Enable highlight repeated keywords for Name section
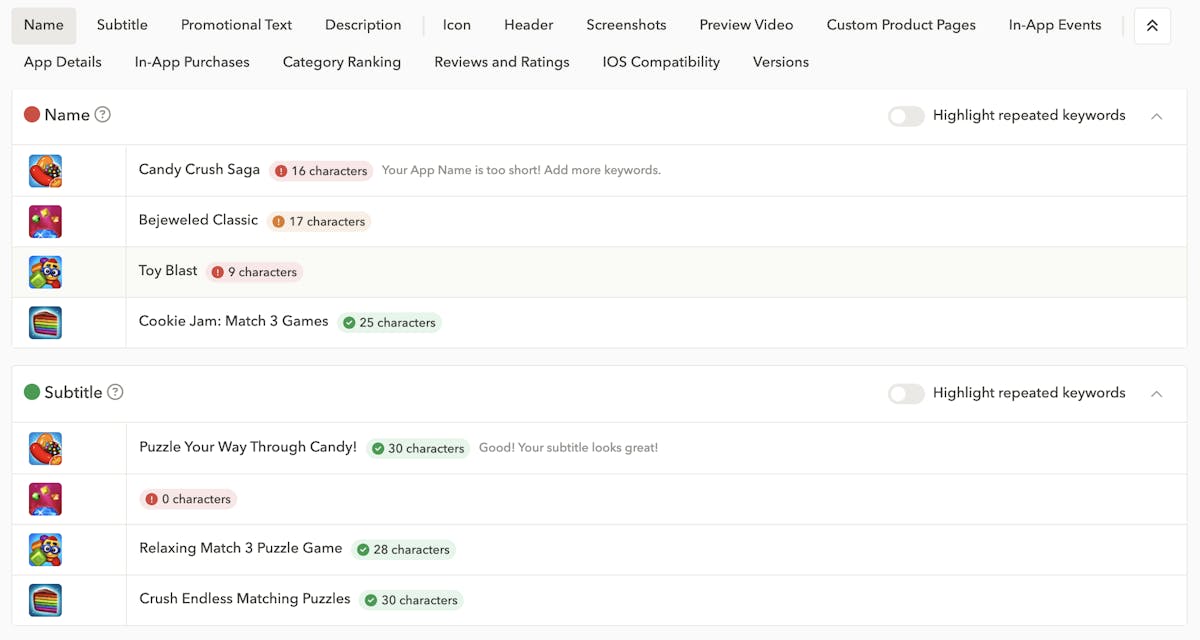The height and width of the screenshot is (640, 1200). pyautogui.click(x=906, y=116)
